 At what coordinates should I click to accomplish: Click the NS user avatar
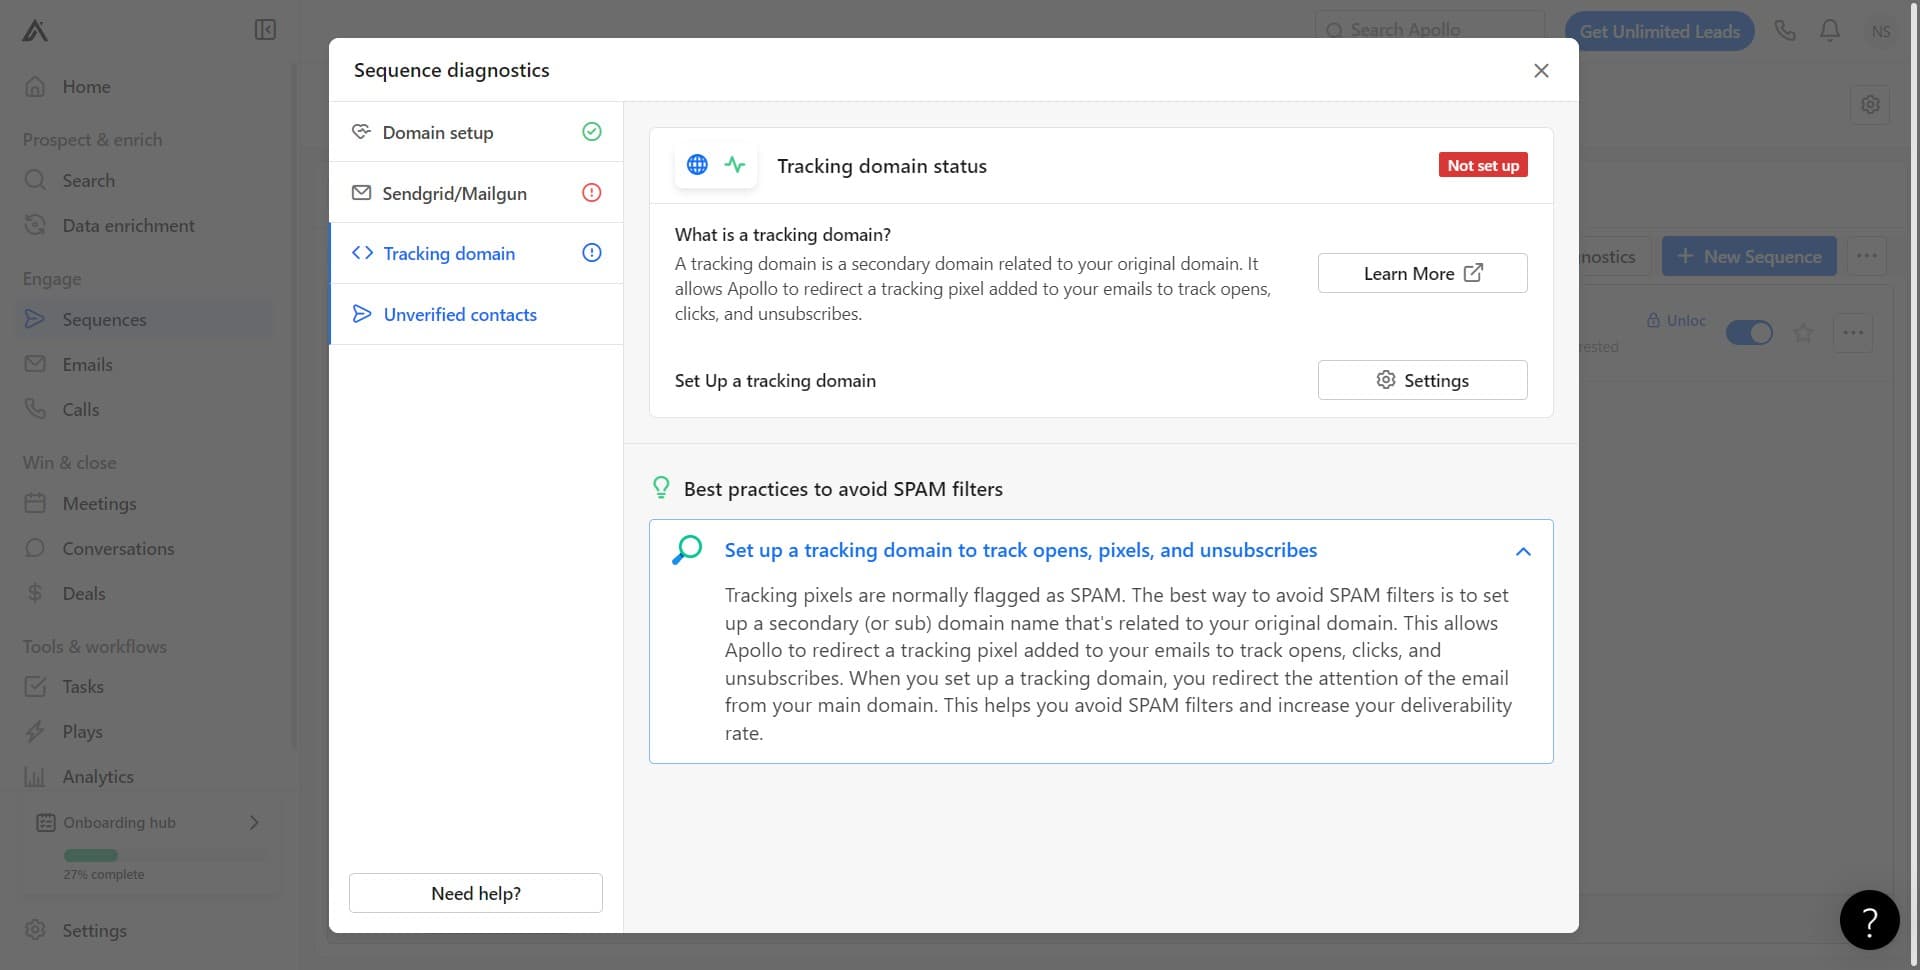(x=1881, y=31)
